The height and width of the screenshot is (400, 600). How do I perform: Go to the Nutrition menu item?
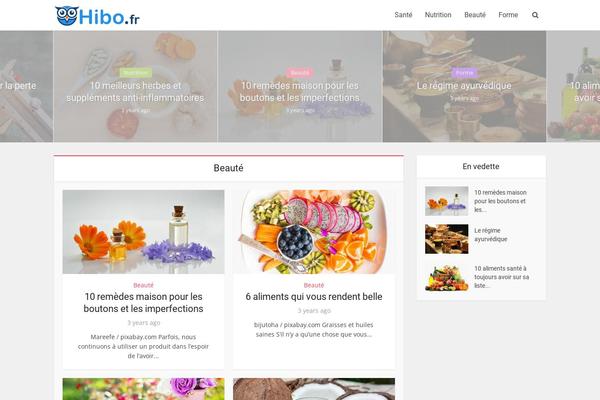(x=438, y=15)
